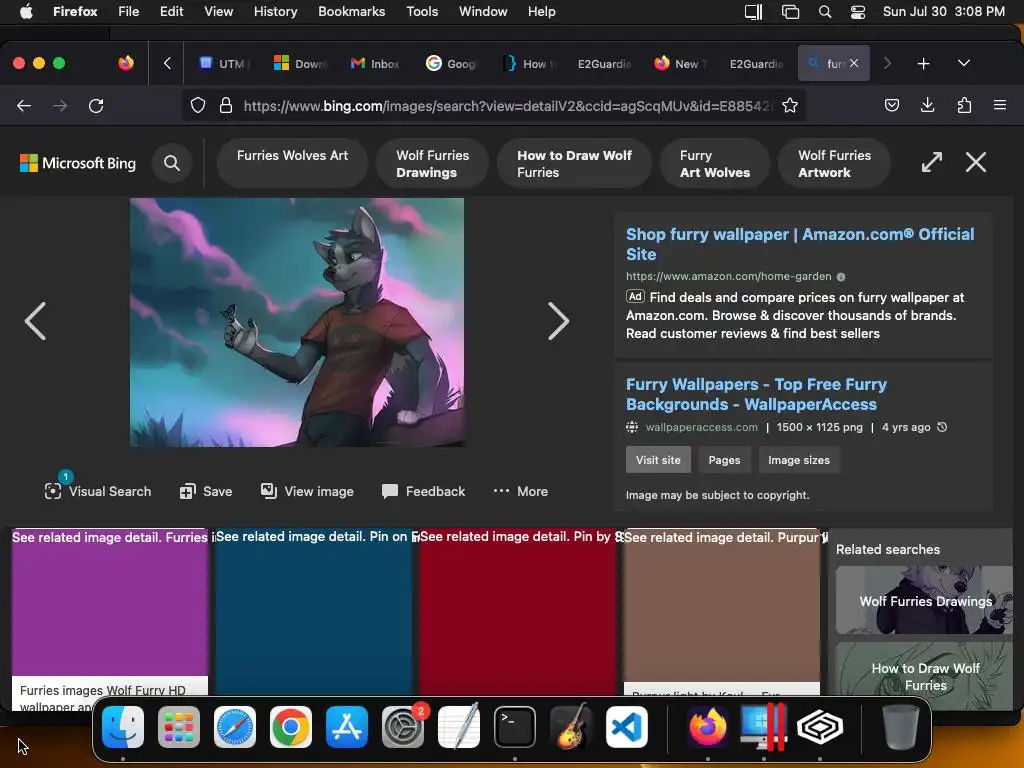Open the Bookmarks menu in menu bar

pyautogui.click(x=351, y=11)
